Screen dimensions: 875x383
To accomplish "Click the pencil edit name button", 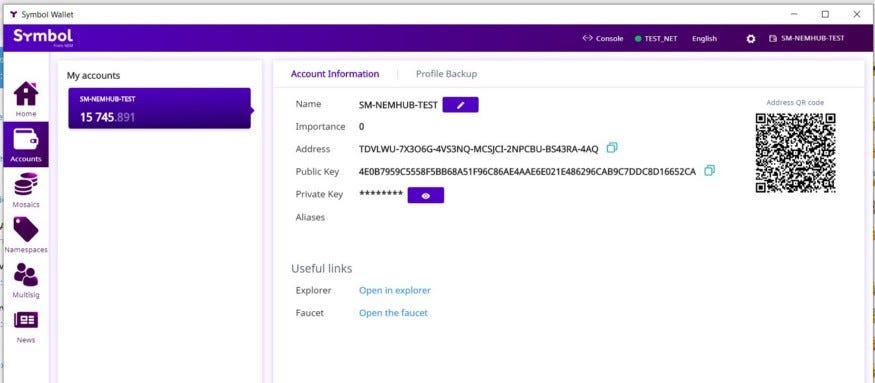I will point(460,105).
